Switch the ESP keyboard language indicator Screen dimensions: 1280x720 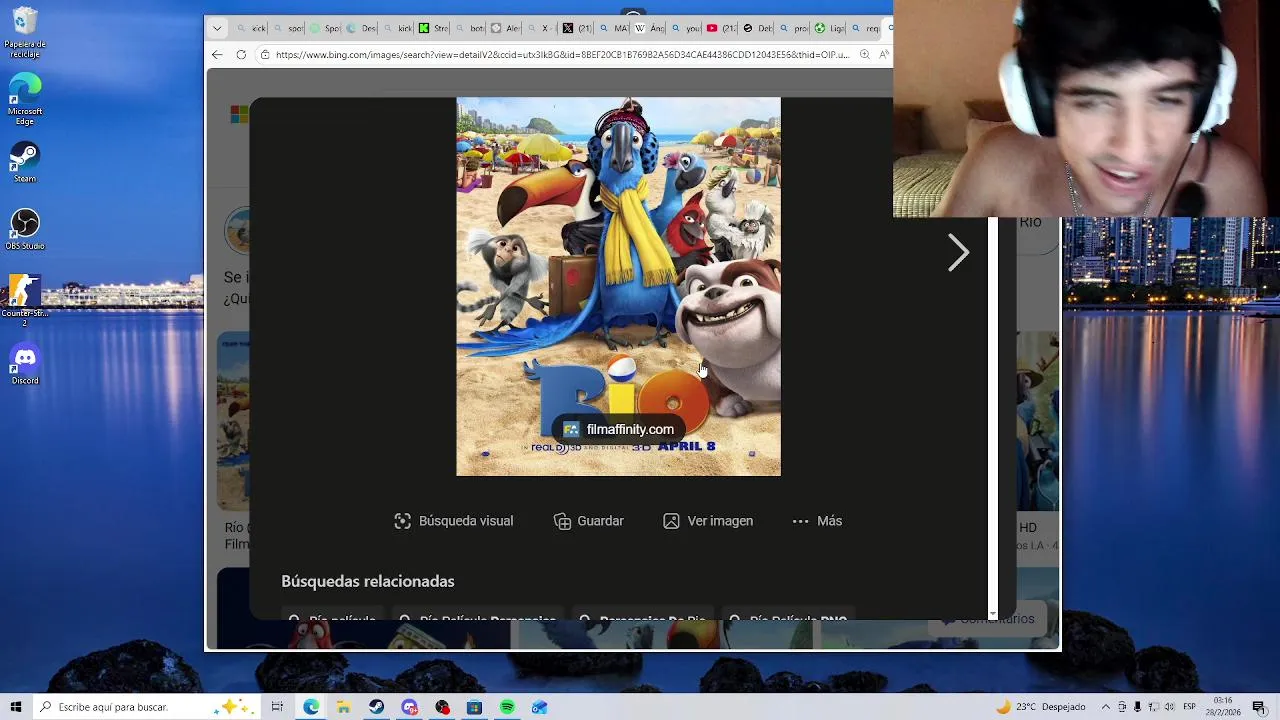pyautogui.click(x=1189, y=707)
